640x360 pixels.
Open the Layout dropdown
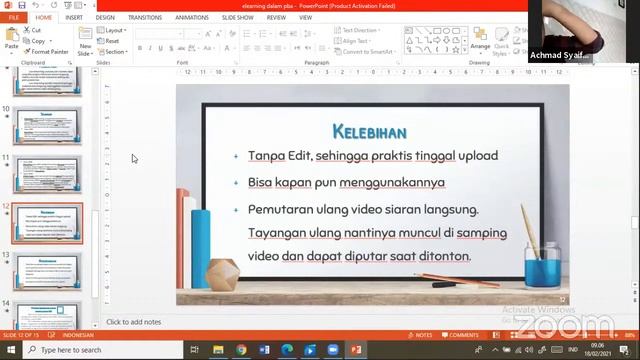point(112,30)
